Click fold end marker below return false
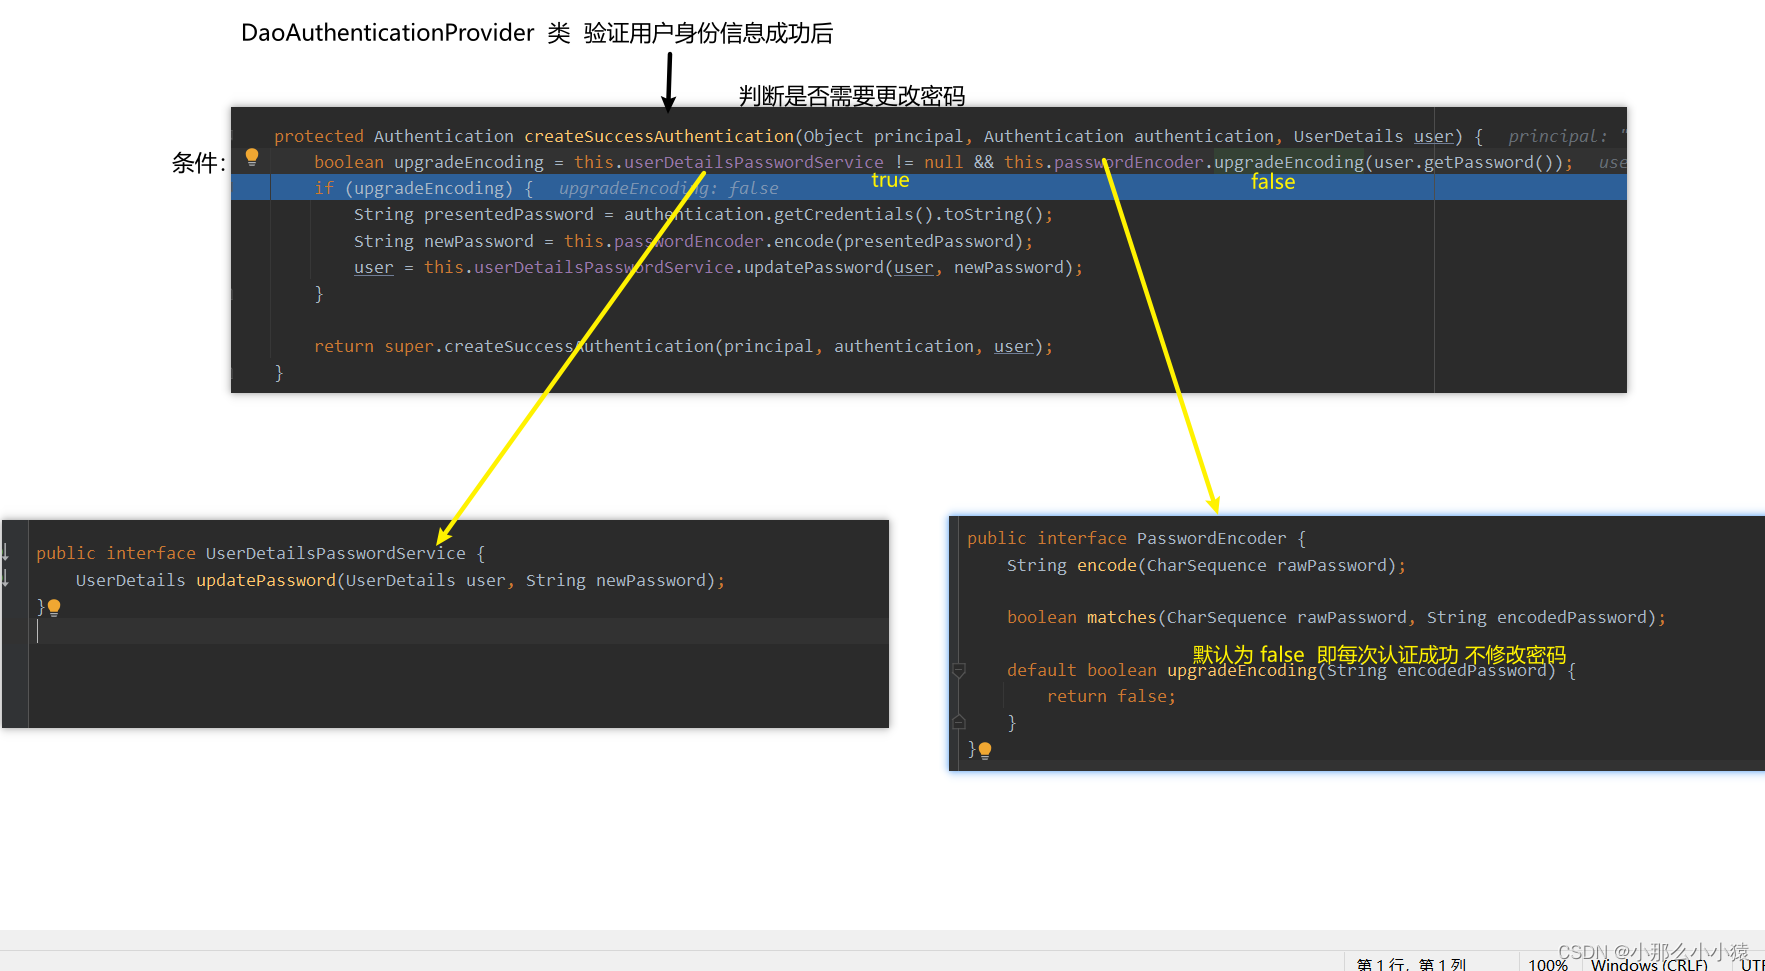Viewport: 1765px width, 971px height. (959, 722)
